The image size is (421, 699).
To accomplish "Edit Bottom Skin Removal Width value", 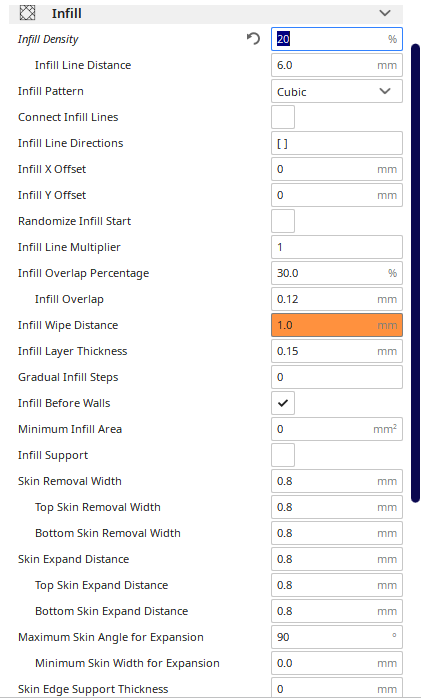I will pyautogui.click(x=337, y=533).
